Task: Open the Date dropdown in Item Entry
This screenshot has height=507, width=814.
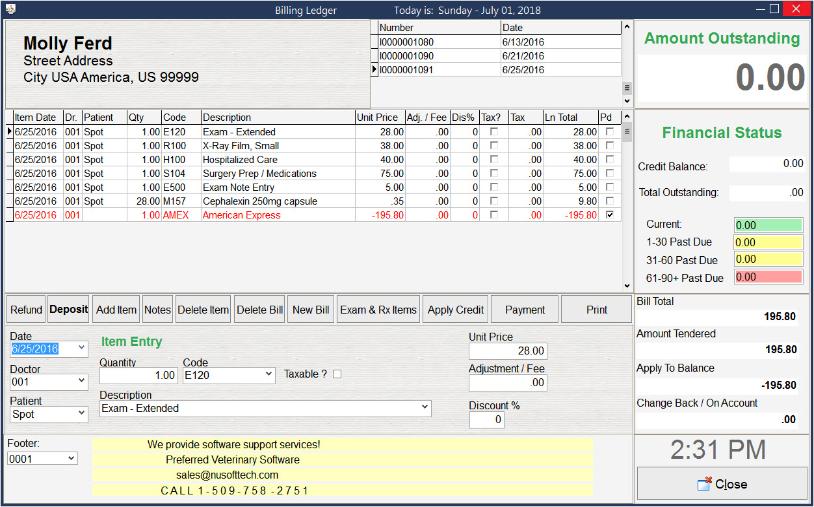Action: (x=80, y=349)
